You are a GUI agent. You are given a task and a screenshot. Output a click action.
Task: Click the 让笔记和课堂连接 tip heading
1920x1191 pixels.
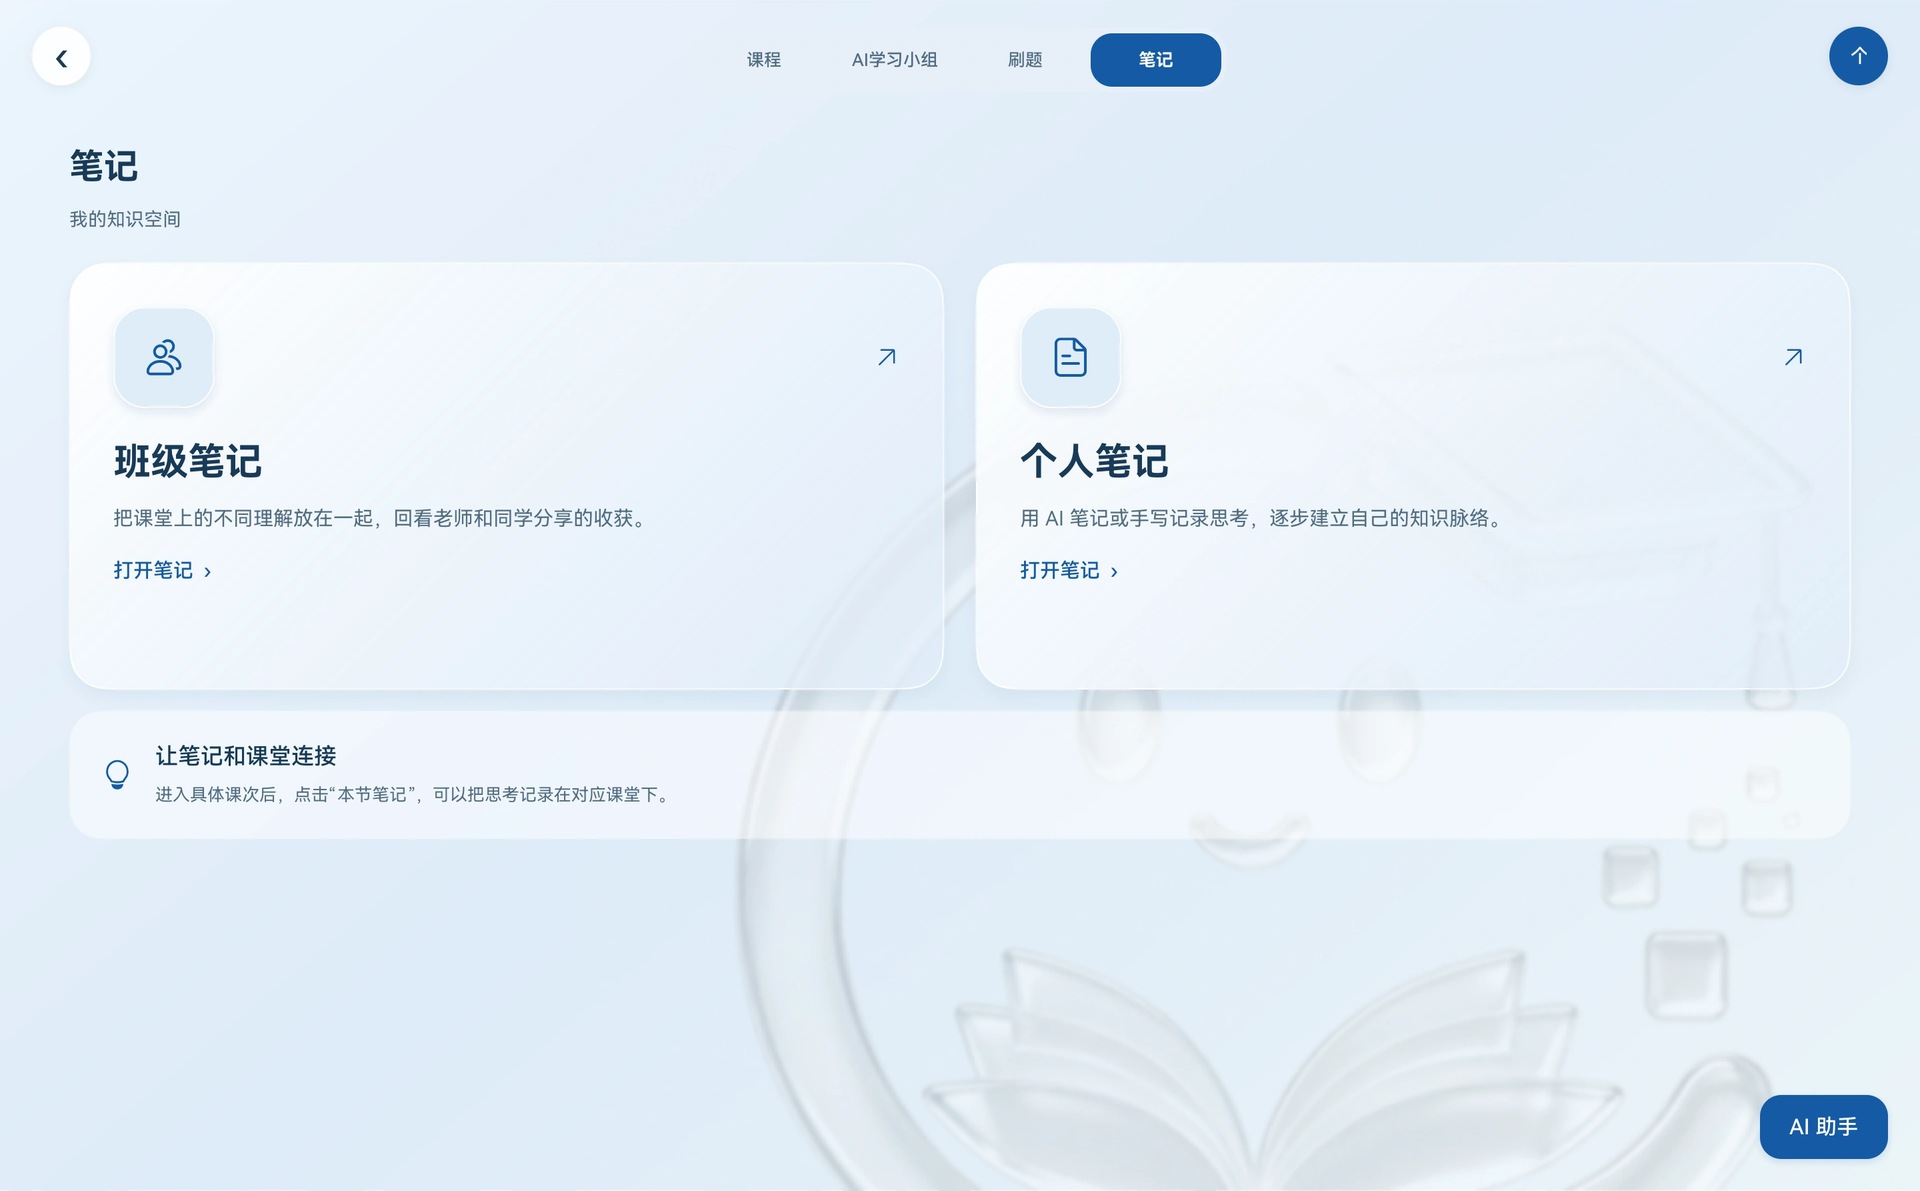[x=246, y=756]
